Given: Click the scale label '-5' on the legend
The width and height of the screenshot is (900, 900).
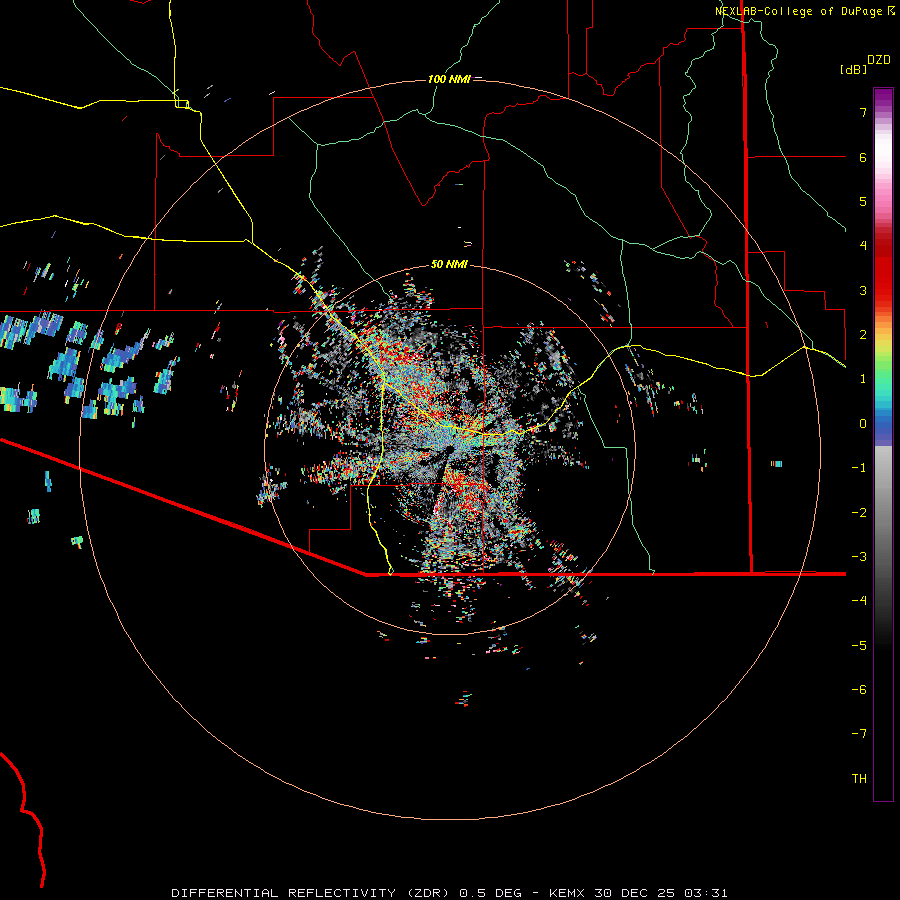Looking at the screenshot, I should pyautogui.click(x=859, y=645).
